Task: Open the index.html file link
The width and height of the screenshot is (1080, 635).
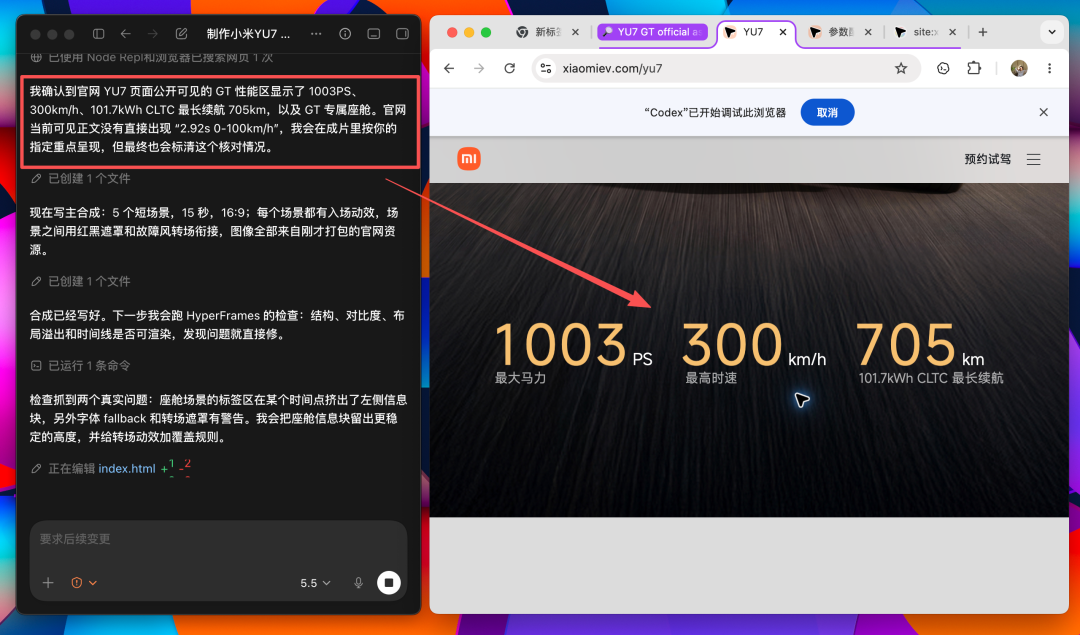Action: (x=127, y=468)
